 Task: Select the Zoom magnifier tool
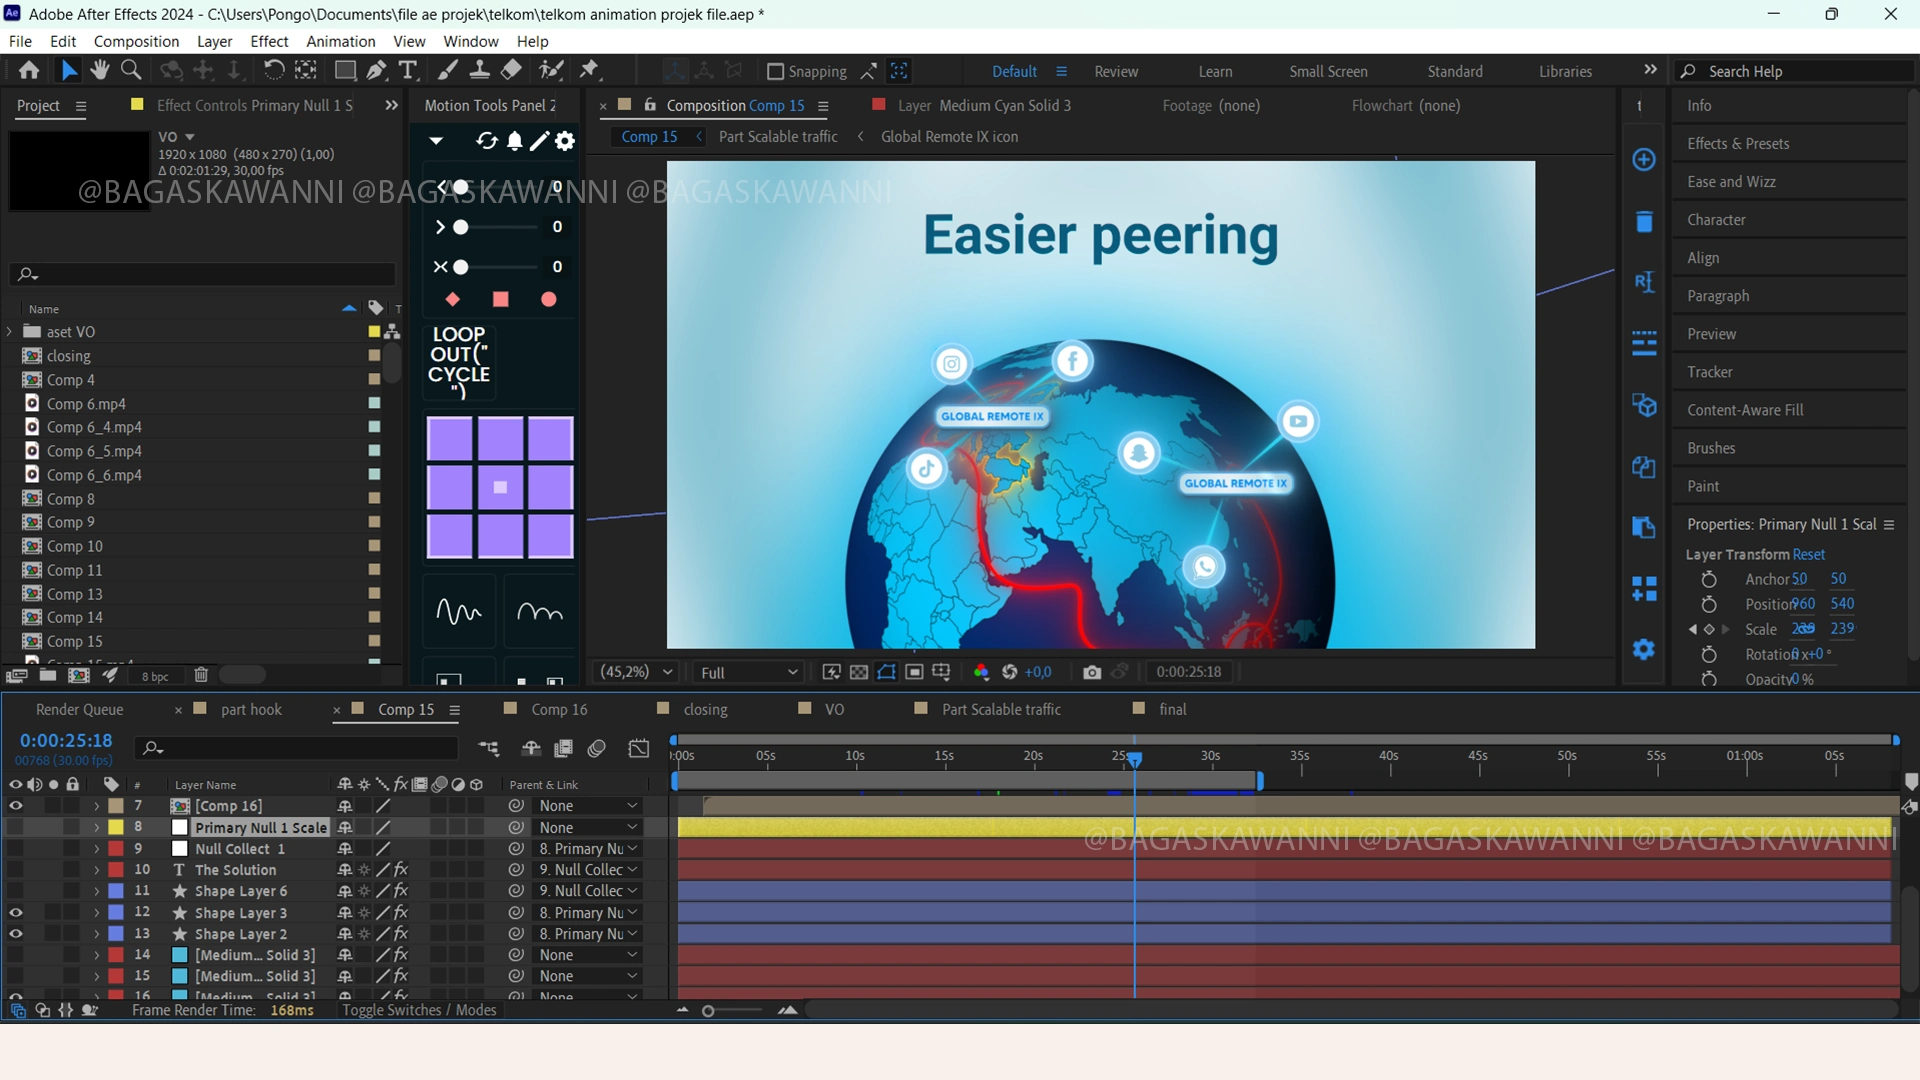point(131,70)
